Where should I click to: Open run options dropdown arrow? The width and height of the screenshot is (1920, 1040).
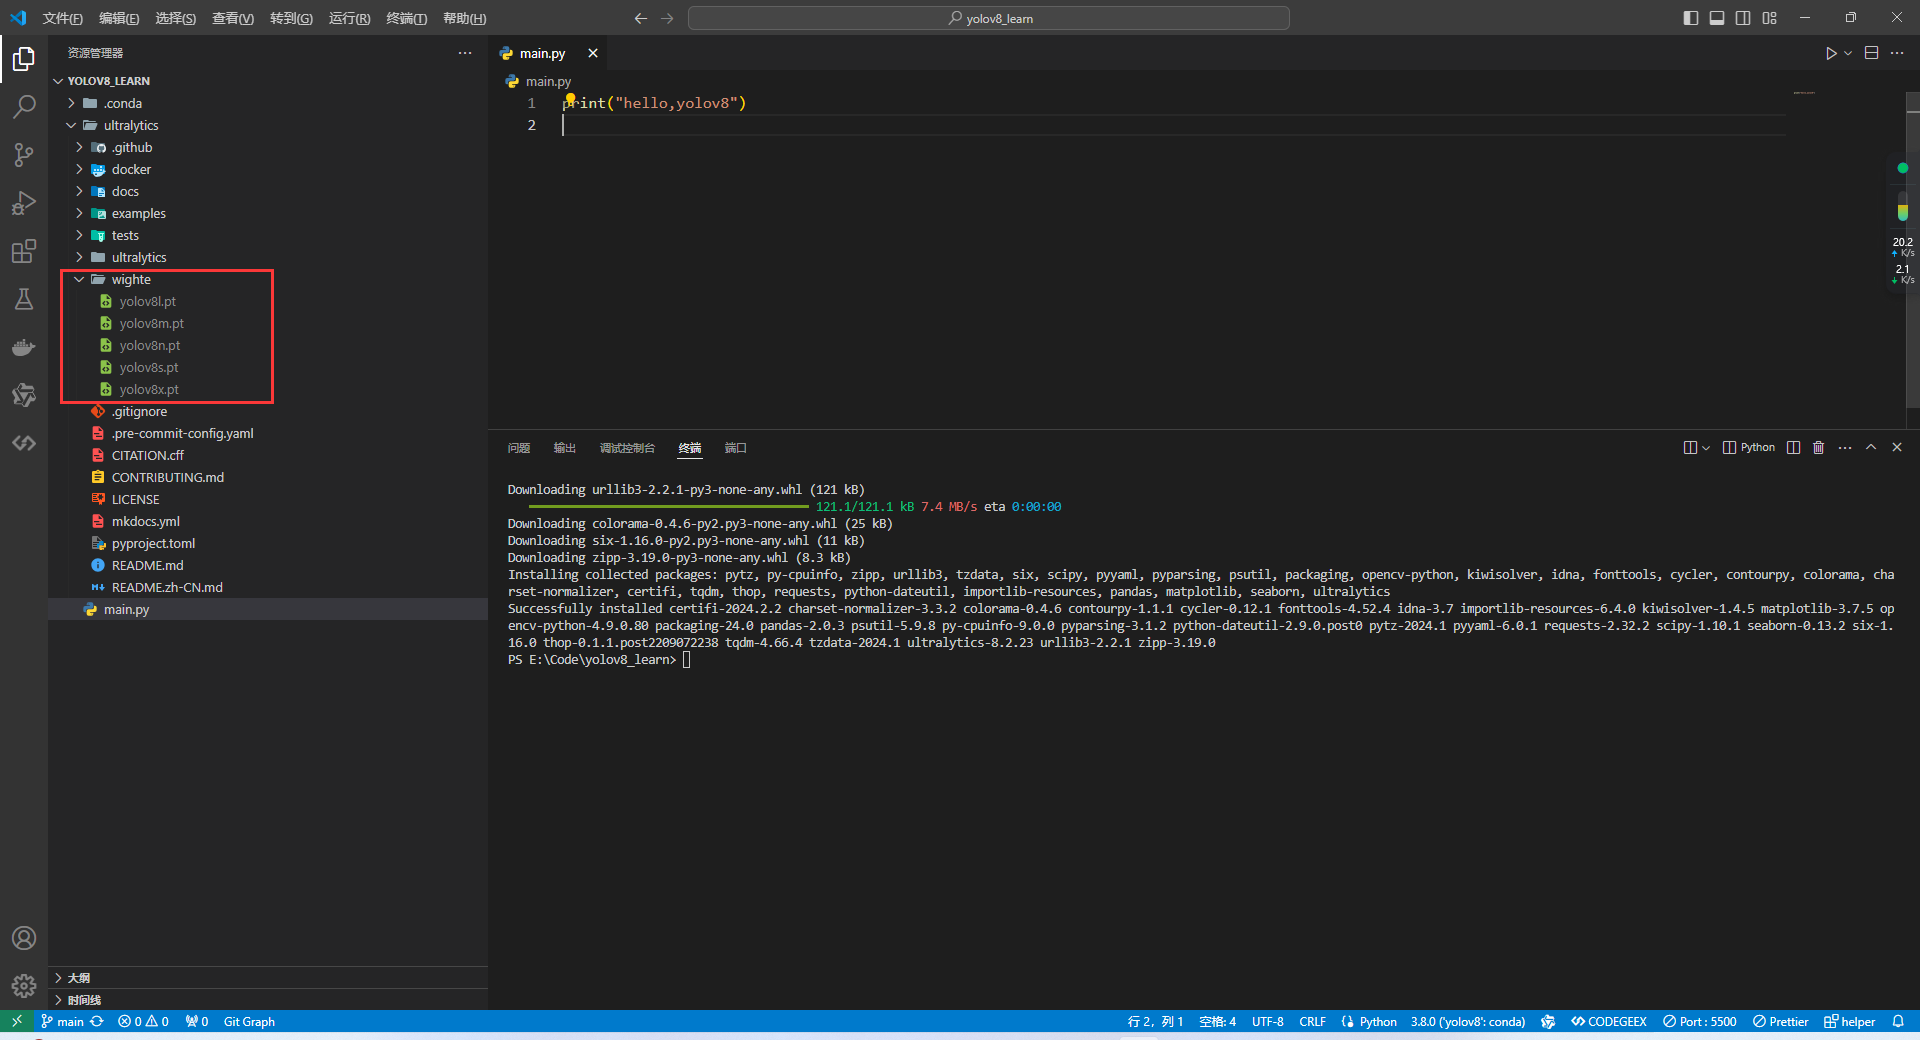click(1848, 53)
